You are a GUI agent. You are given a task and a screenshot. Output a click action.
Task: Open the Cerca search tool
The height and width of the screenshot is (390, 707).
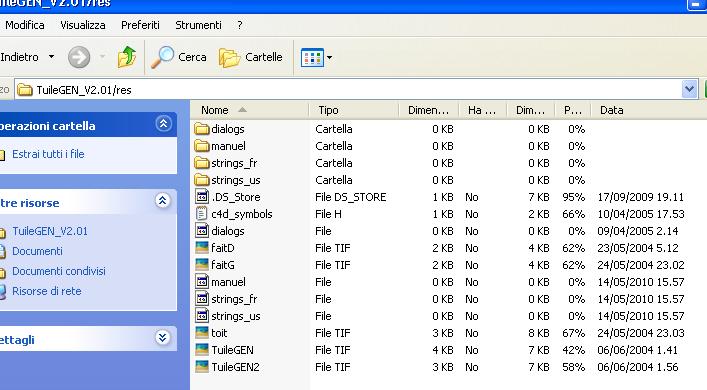click(x=179, y=57)
